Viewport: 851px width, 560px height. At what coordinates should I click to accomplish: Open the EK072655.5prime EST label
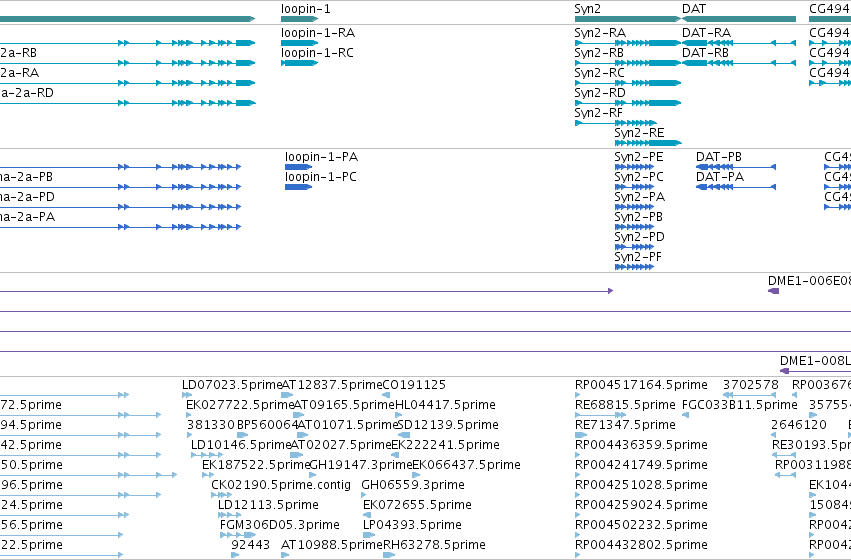(417, 505)
